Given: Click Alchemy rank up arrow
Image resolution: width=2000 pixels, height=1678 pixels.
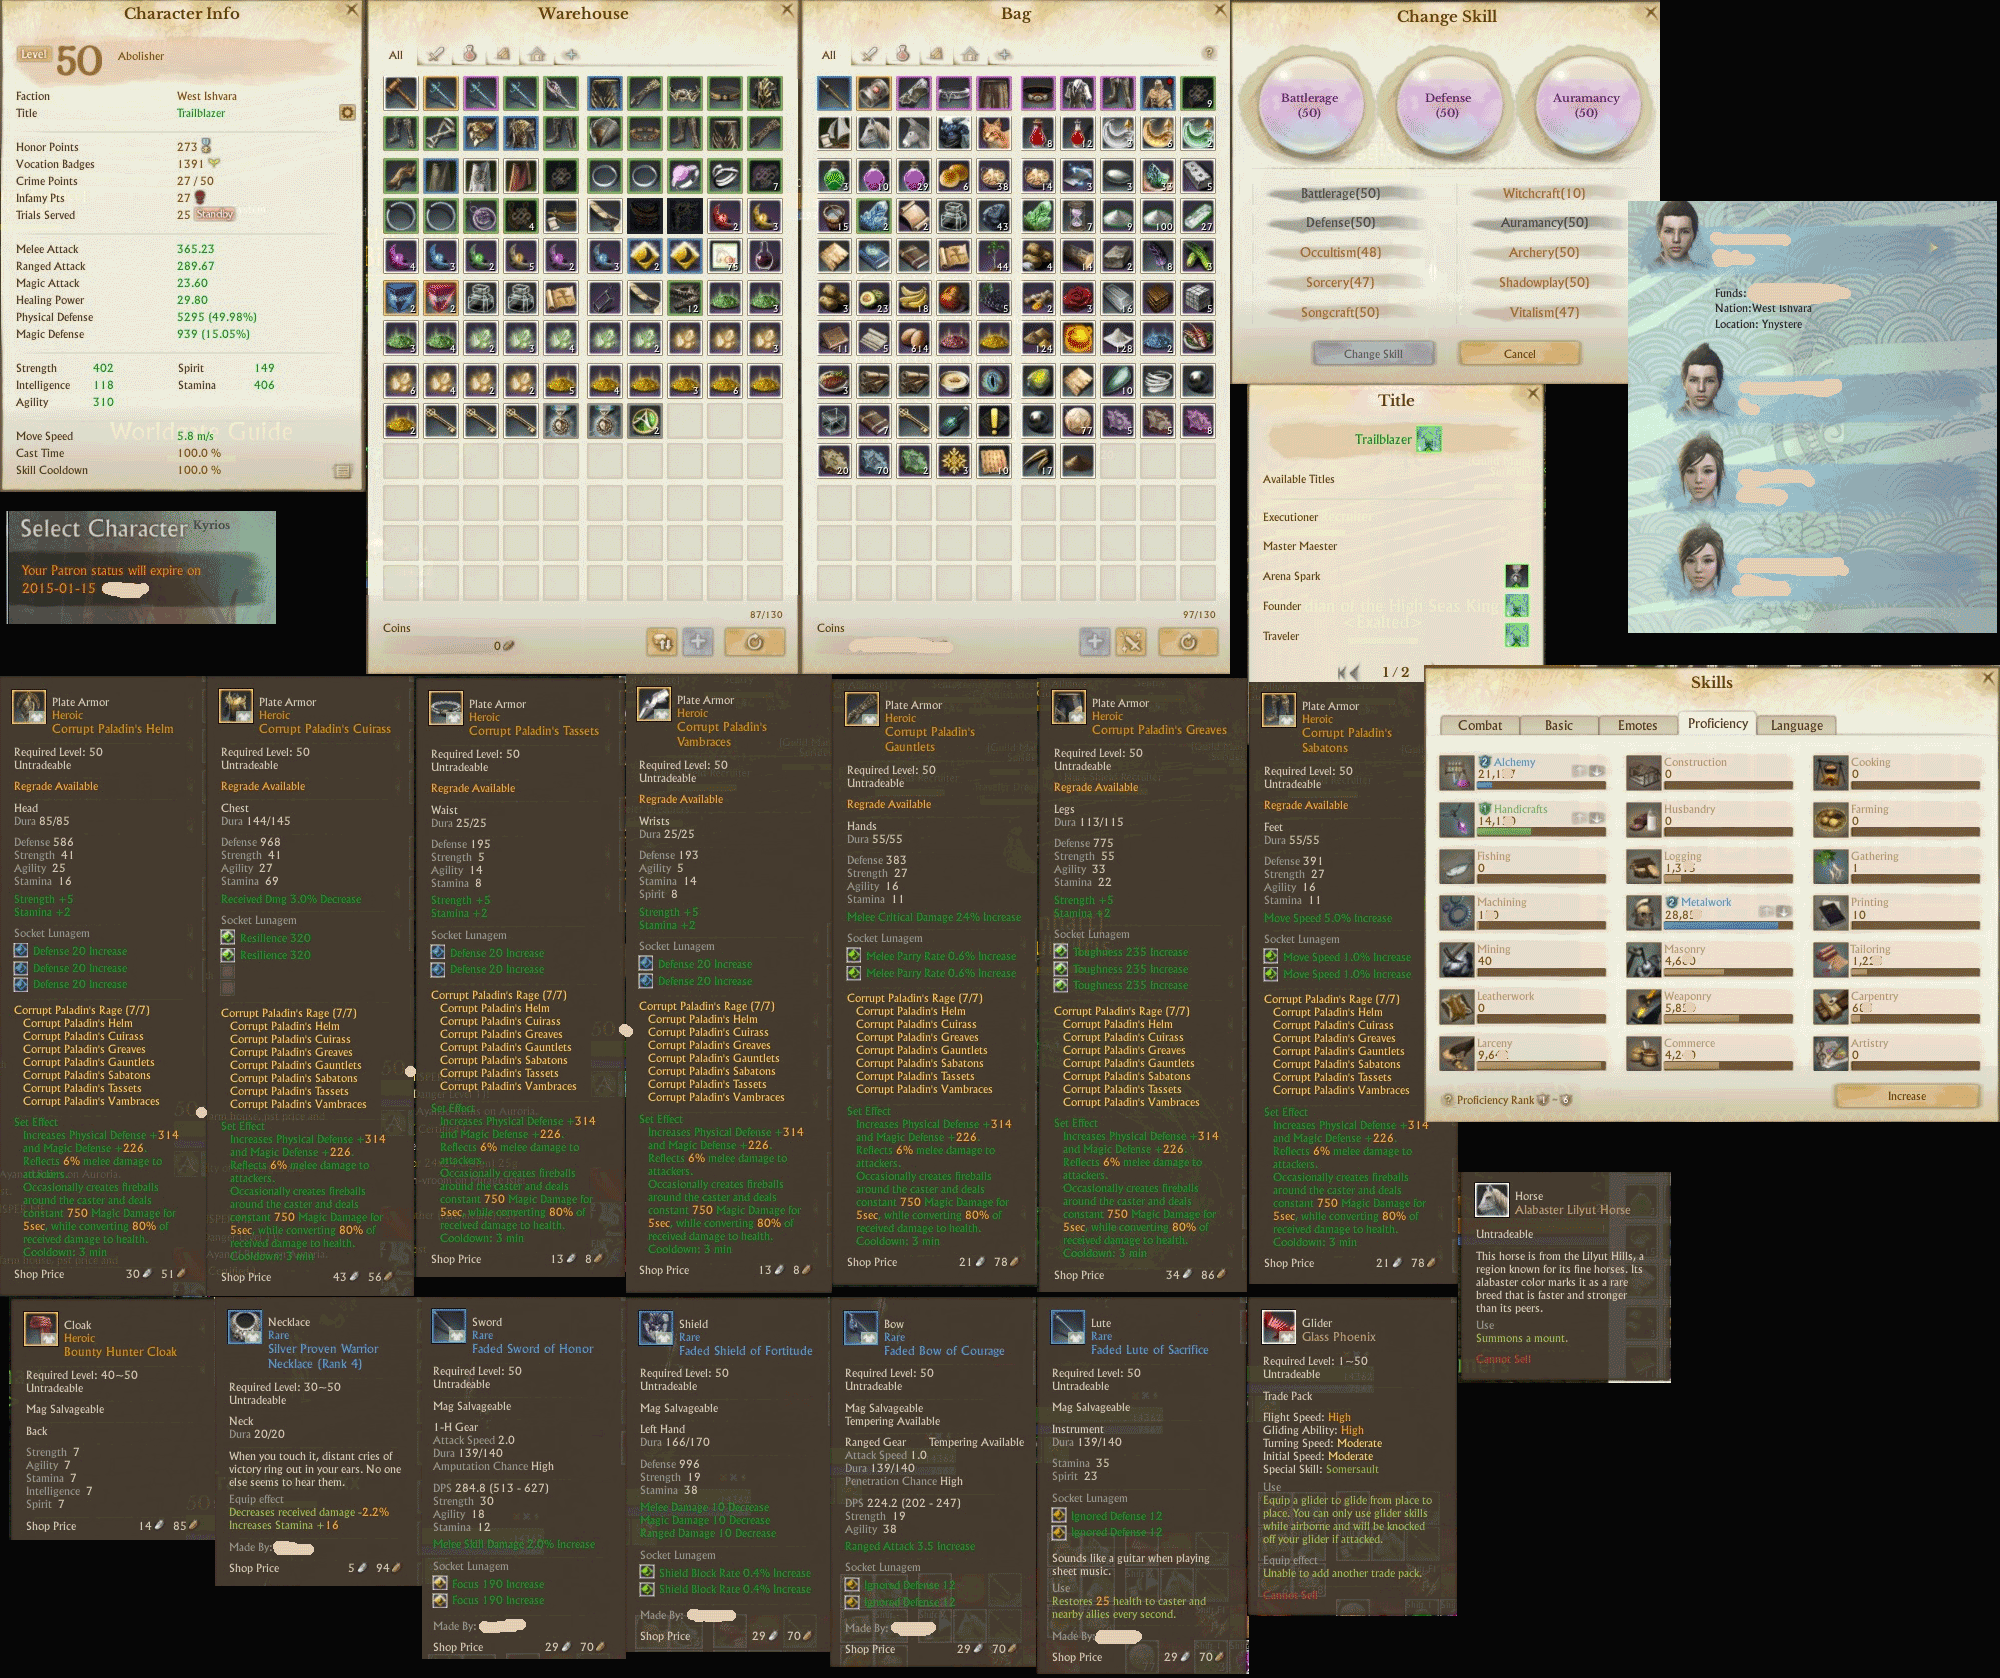Looking at the screenshot, I should (x=1579, y=771).
